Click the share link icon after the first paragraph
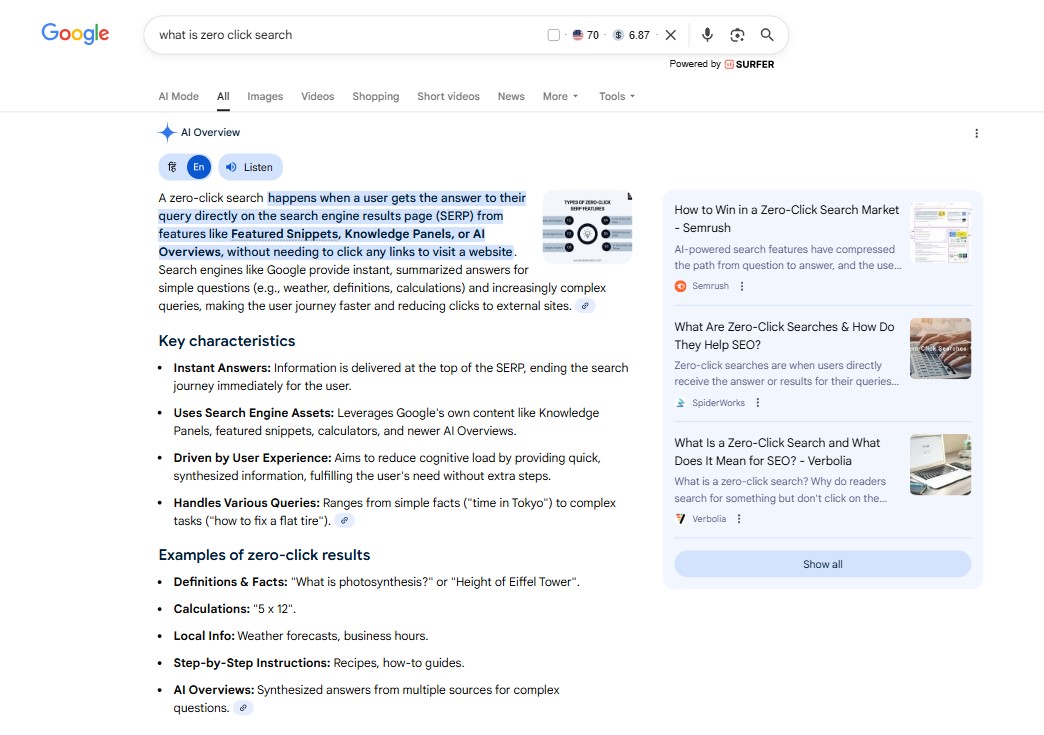1044x735 pixels. (584, 306)
